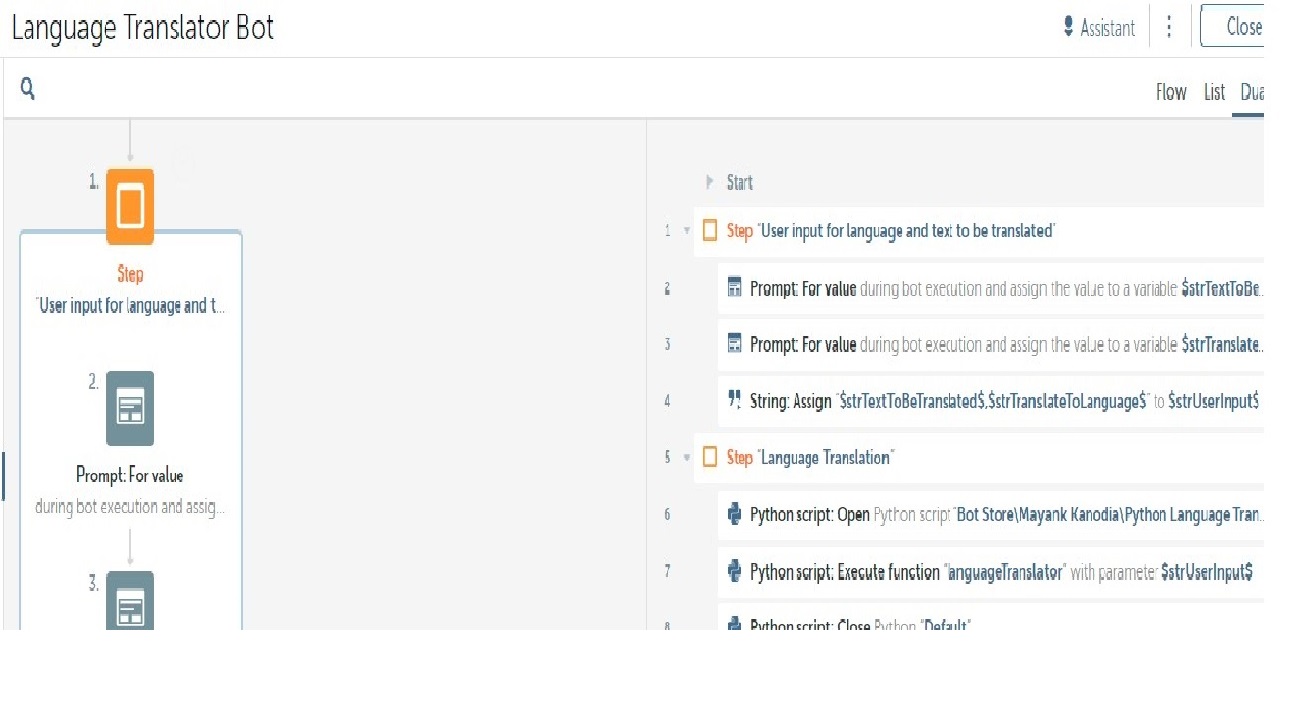Viewport: 1292px width, 726px height.
Task: Click the search magnifier icon
Action: pyautogui.click(x=28, y=90)
